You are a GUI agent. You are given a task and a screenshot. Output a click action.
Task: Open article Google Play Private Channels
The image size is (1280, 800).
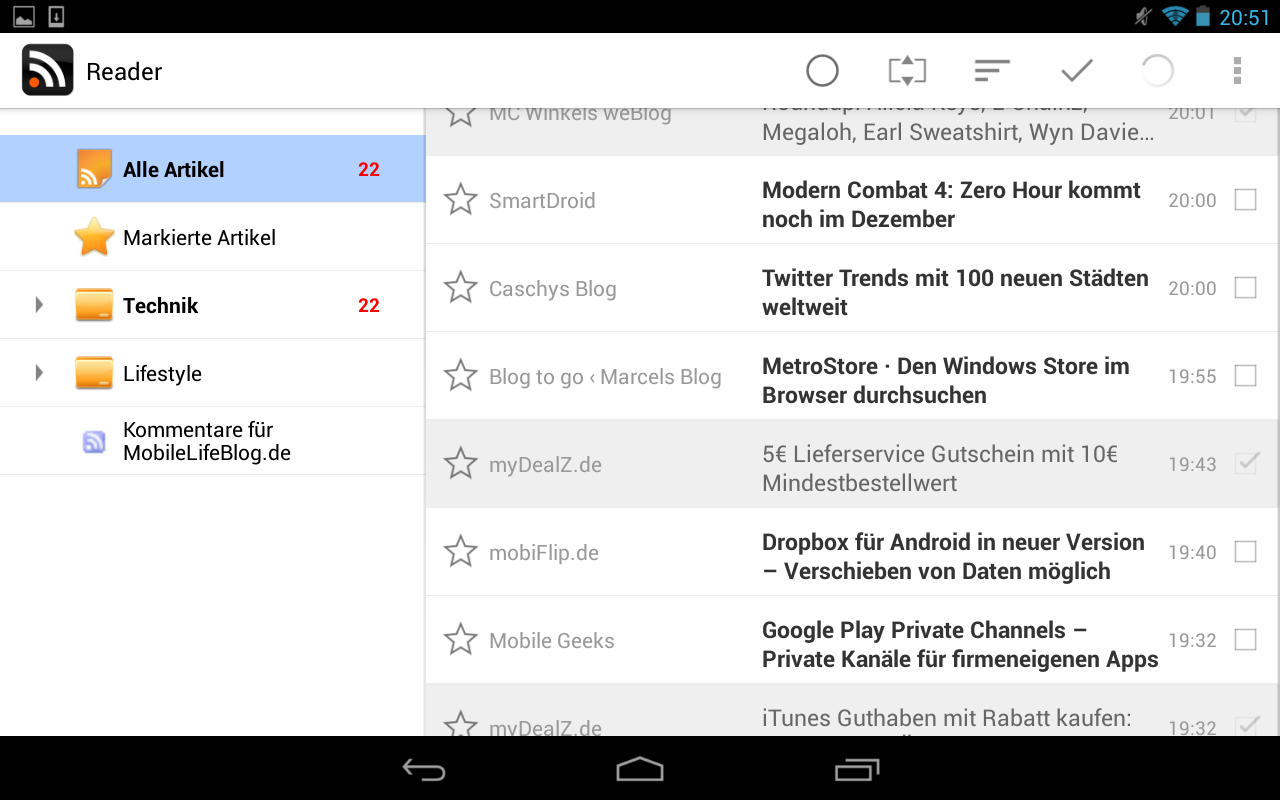tap(960, 644)
